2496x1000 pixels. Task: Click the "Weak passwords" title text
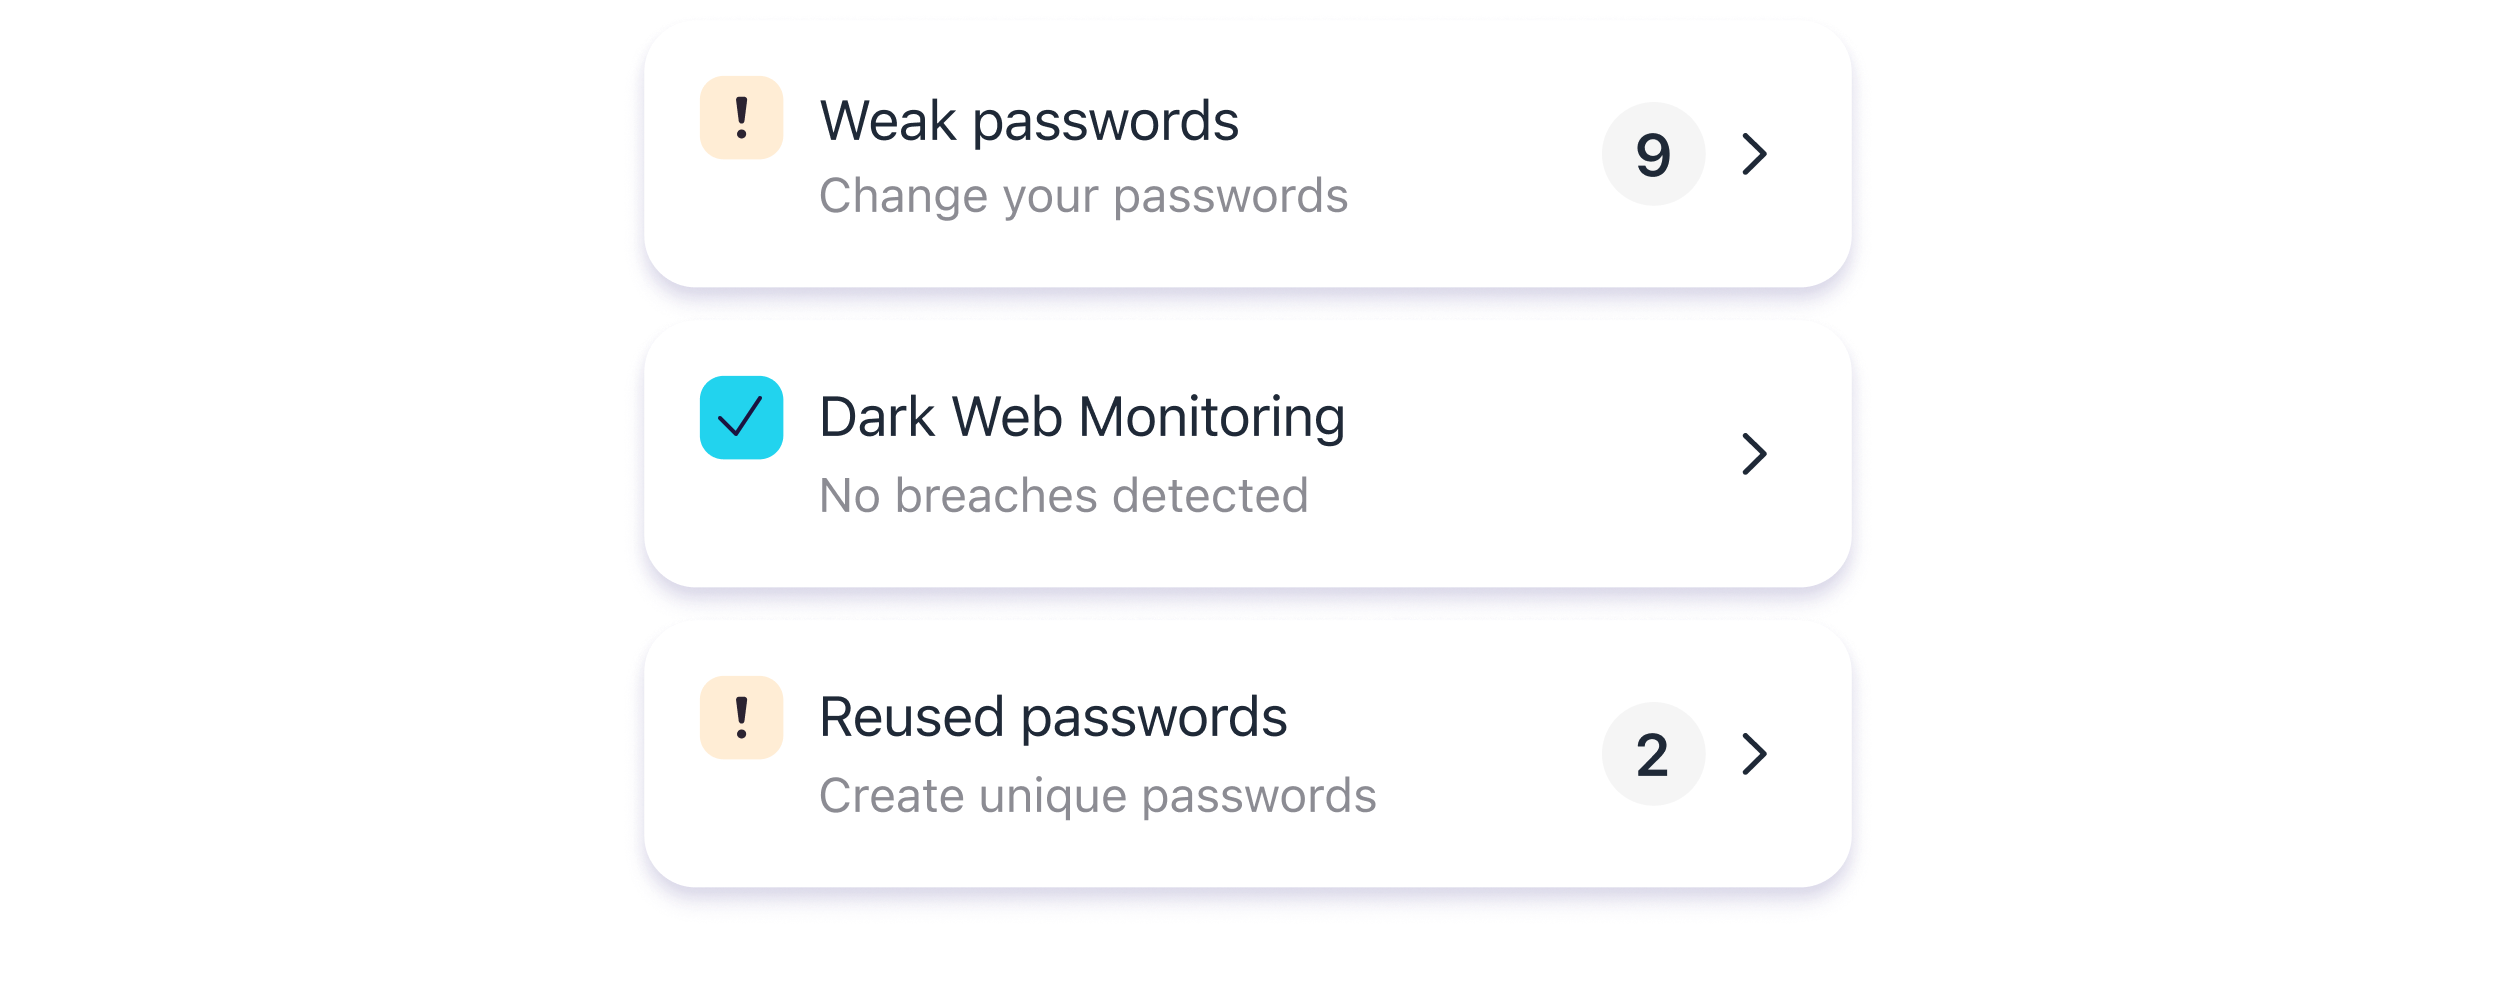(x=1029, y=122)
